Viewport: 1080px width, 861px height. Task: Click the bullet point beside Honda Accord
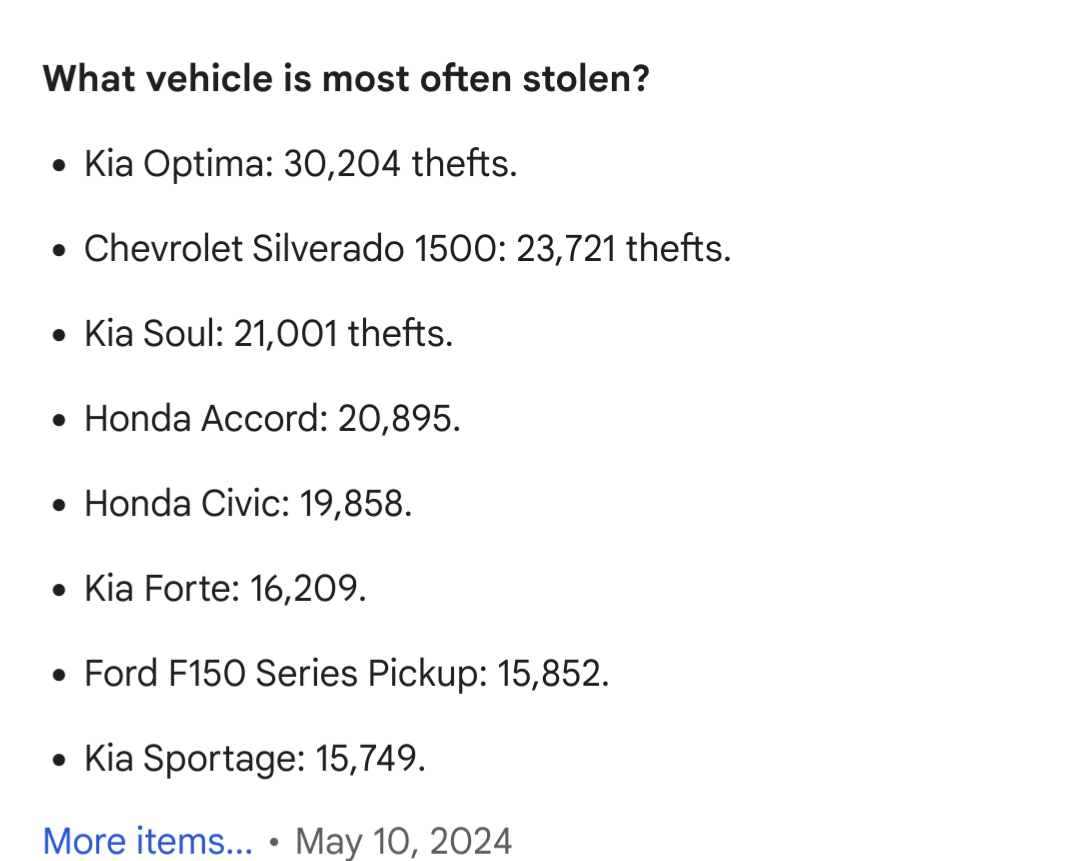(61, 420)
